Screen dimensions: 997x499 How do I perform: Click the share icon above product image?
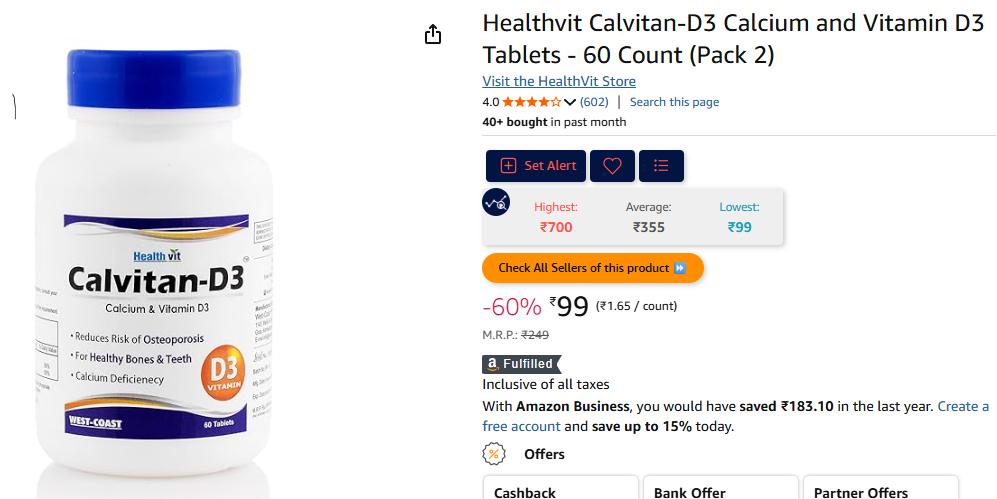click(x=433, y=34)
